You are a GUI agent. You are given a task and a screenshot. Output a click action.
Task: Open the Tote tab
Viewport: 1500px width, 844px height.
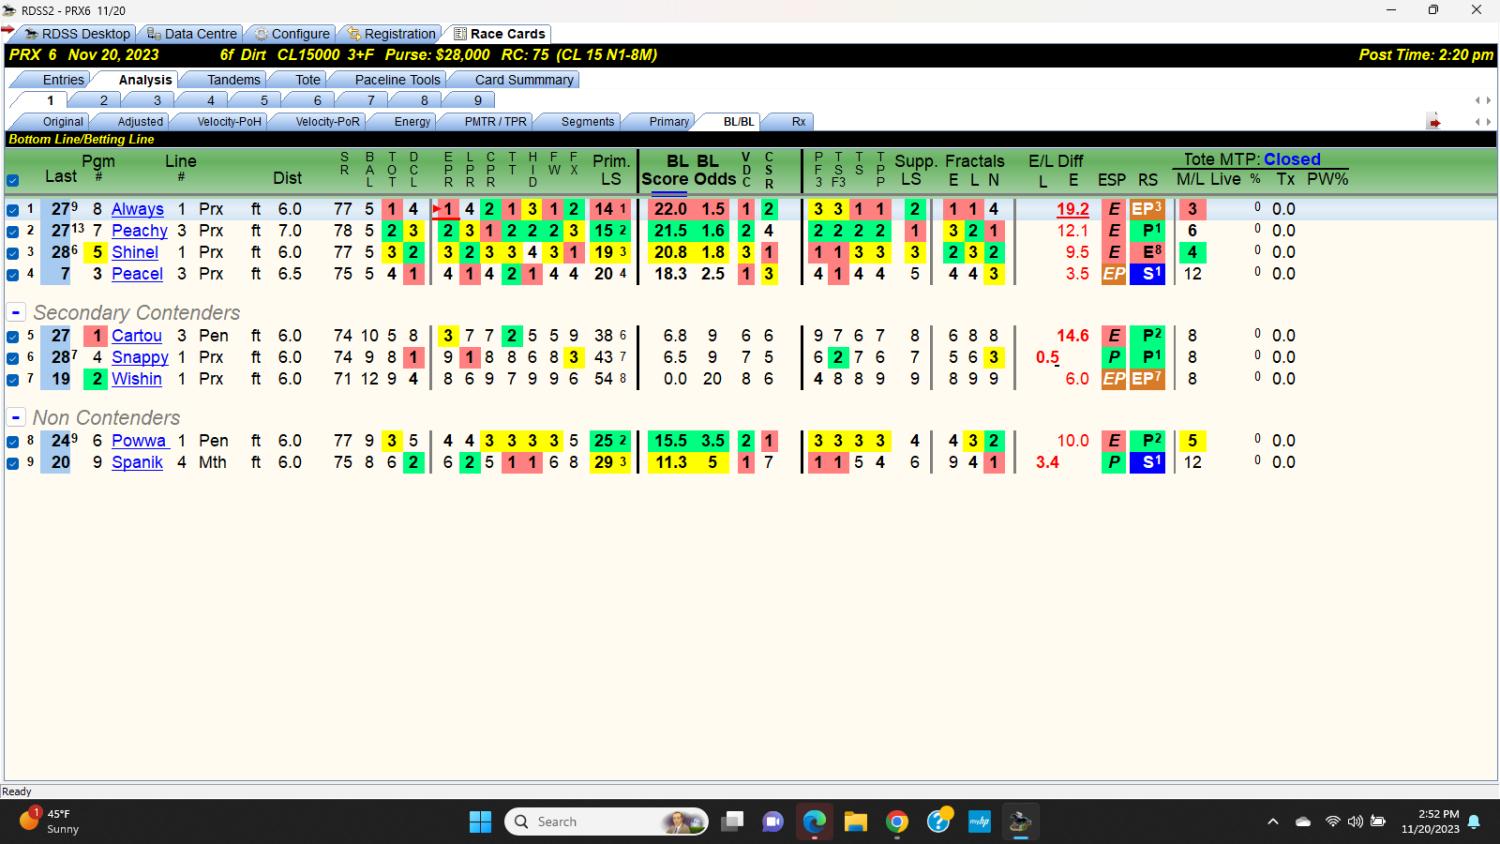point(308,80)
